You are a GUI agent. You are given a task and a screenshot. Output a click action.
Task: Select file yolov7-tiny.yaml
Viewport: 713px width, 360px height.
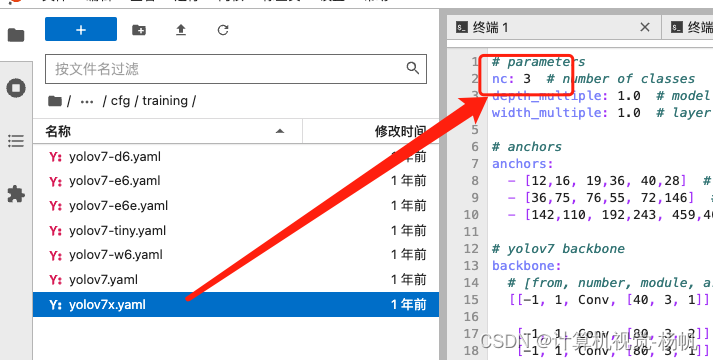(236, 230)
